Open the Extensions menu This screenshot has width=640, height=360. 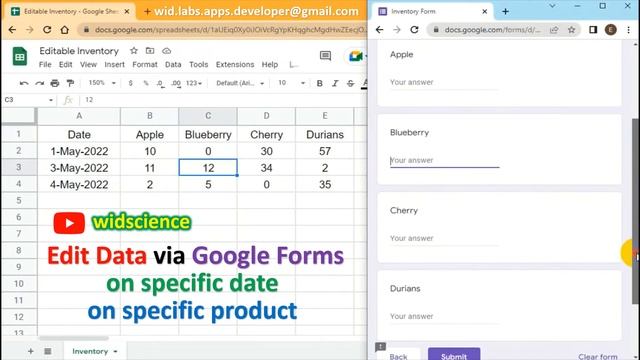point(235,64)
